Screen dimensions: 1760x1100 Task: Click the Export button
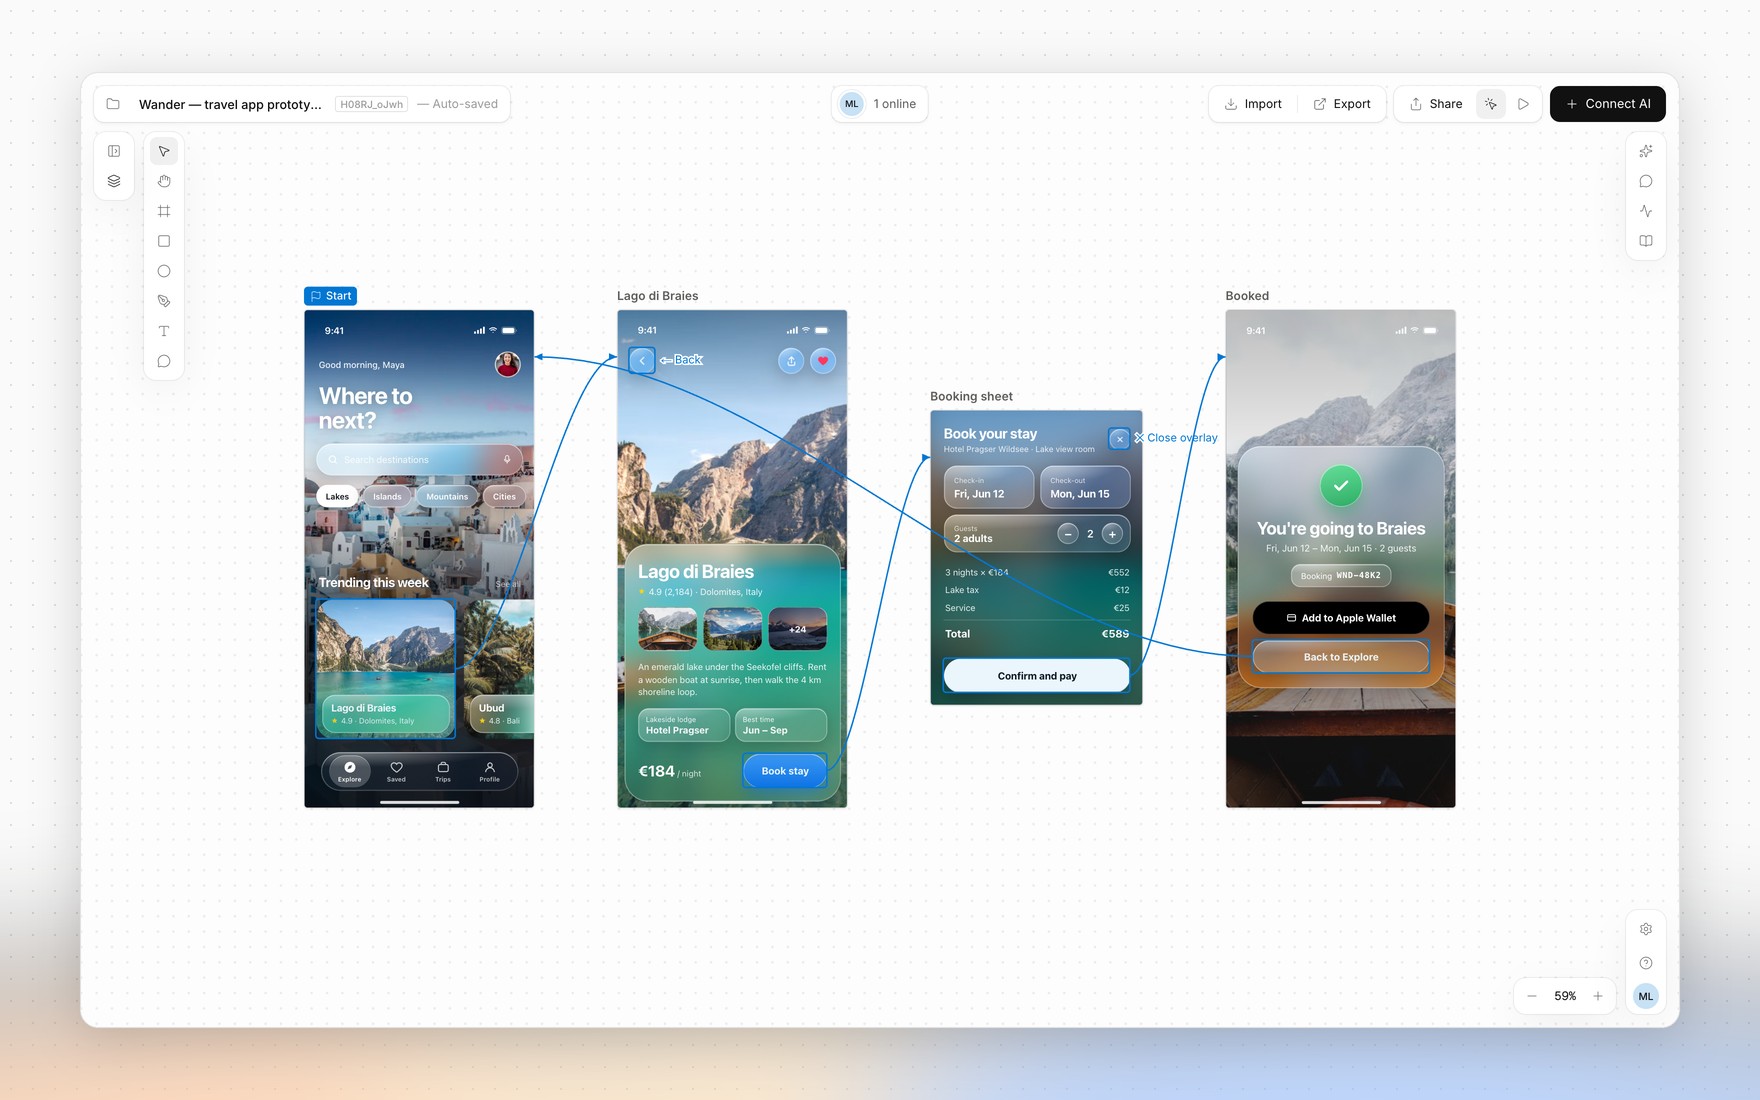1342,104
